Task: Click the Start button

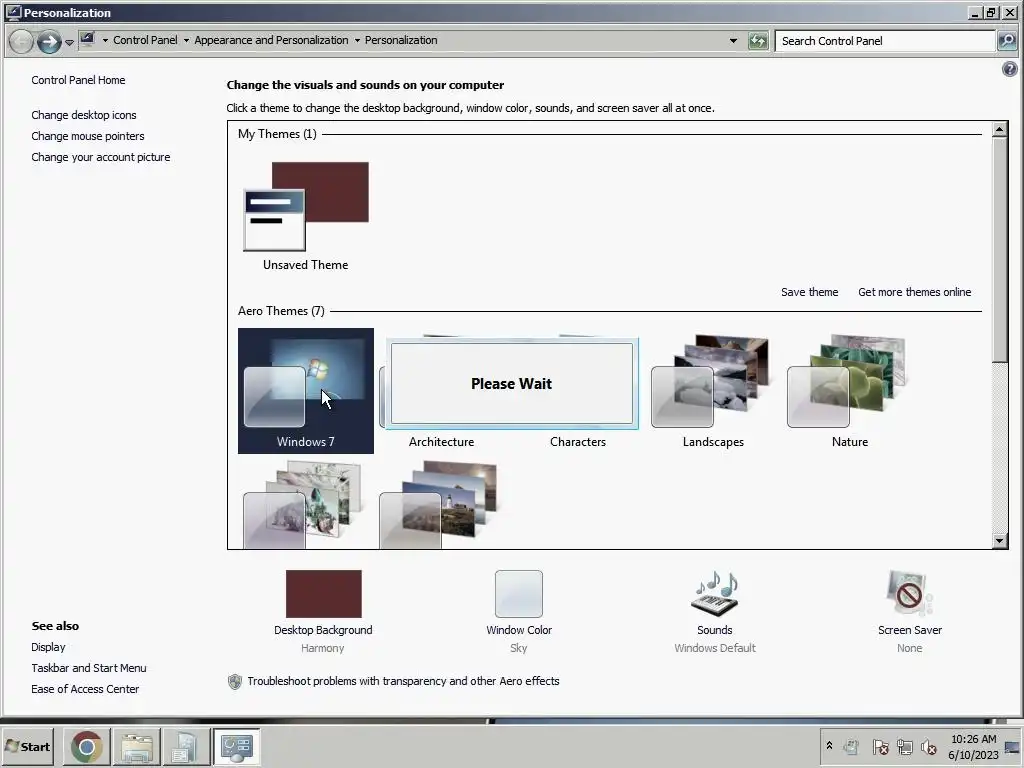Action: click(27, 746)
